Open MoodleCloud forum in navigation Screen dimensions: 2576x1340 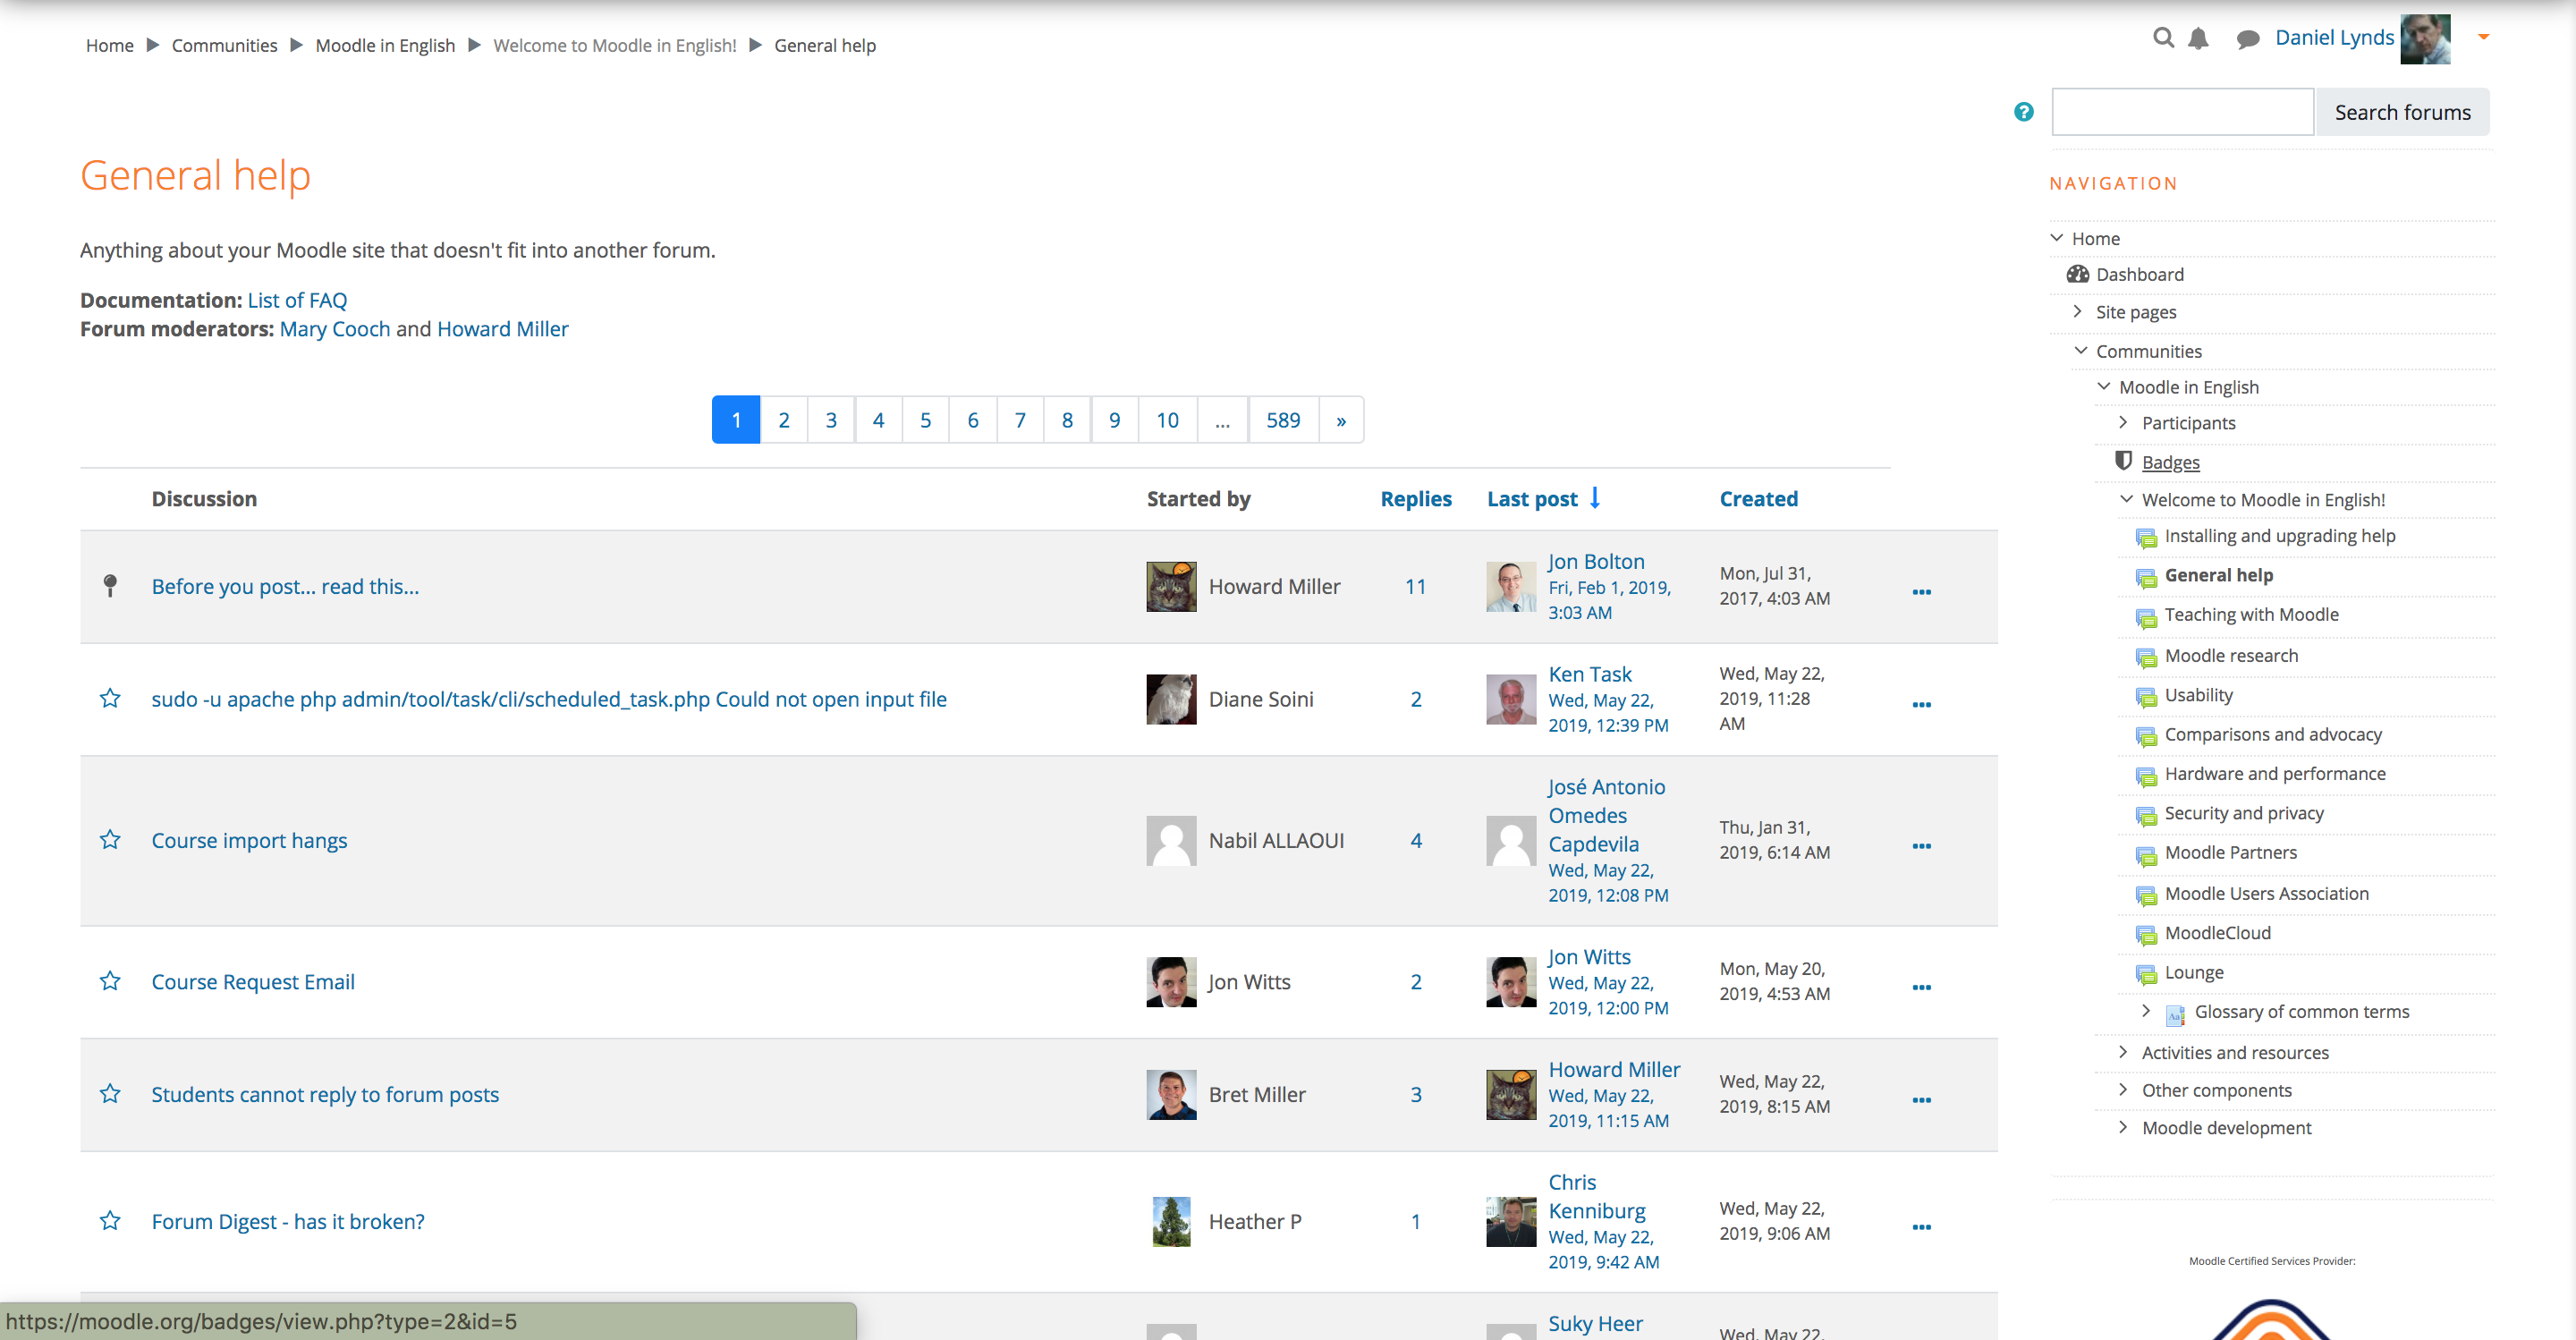tap(2217, 932)
